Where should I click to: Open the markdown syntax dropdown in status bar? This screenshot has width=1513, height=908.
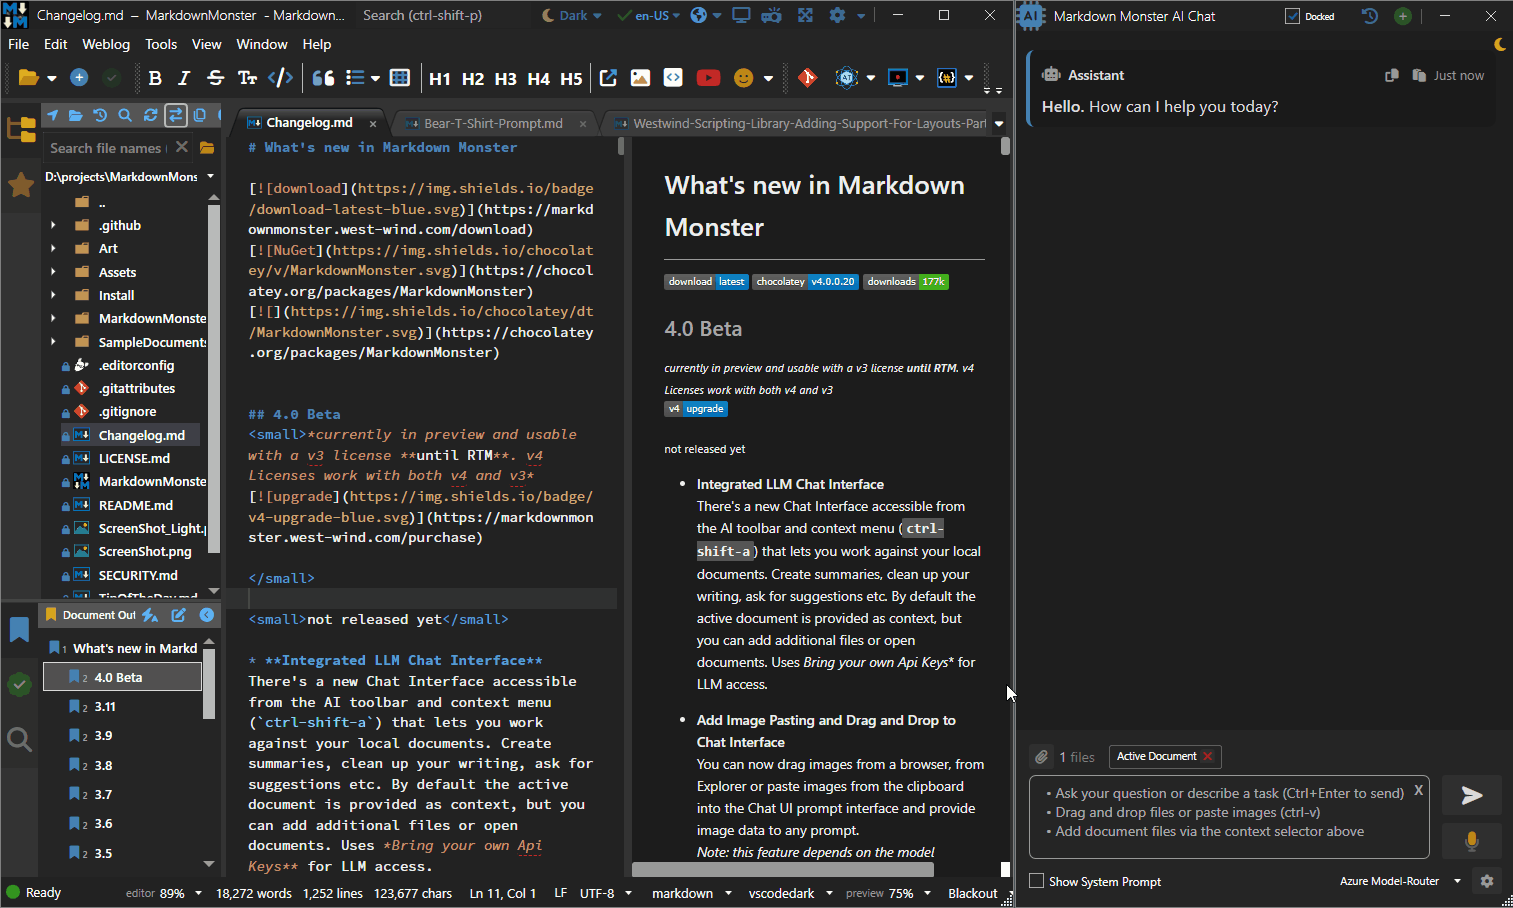[x=692, y=893]
